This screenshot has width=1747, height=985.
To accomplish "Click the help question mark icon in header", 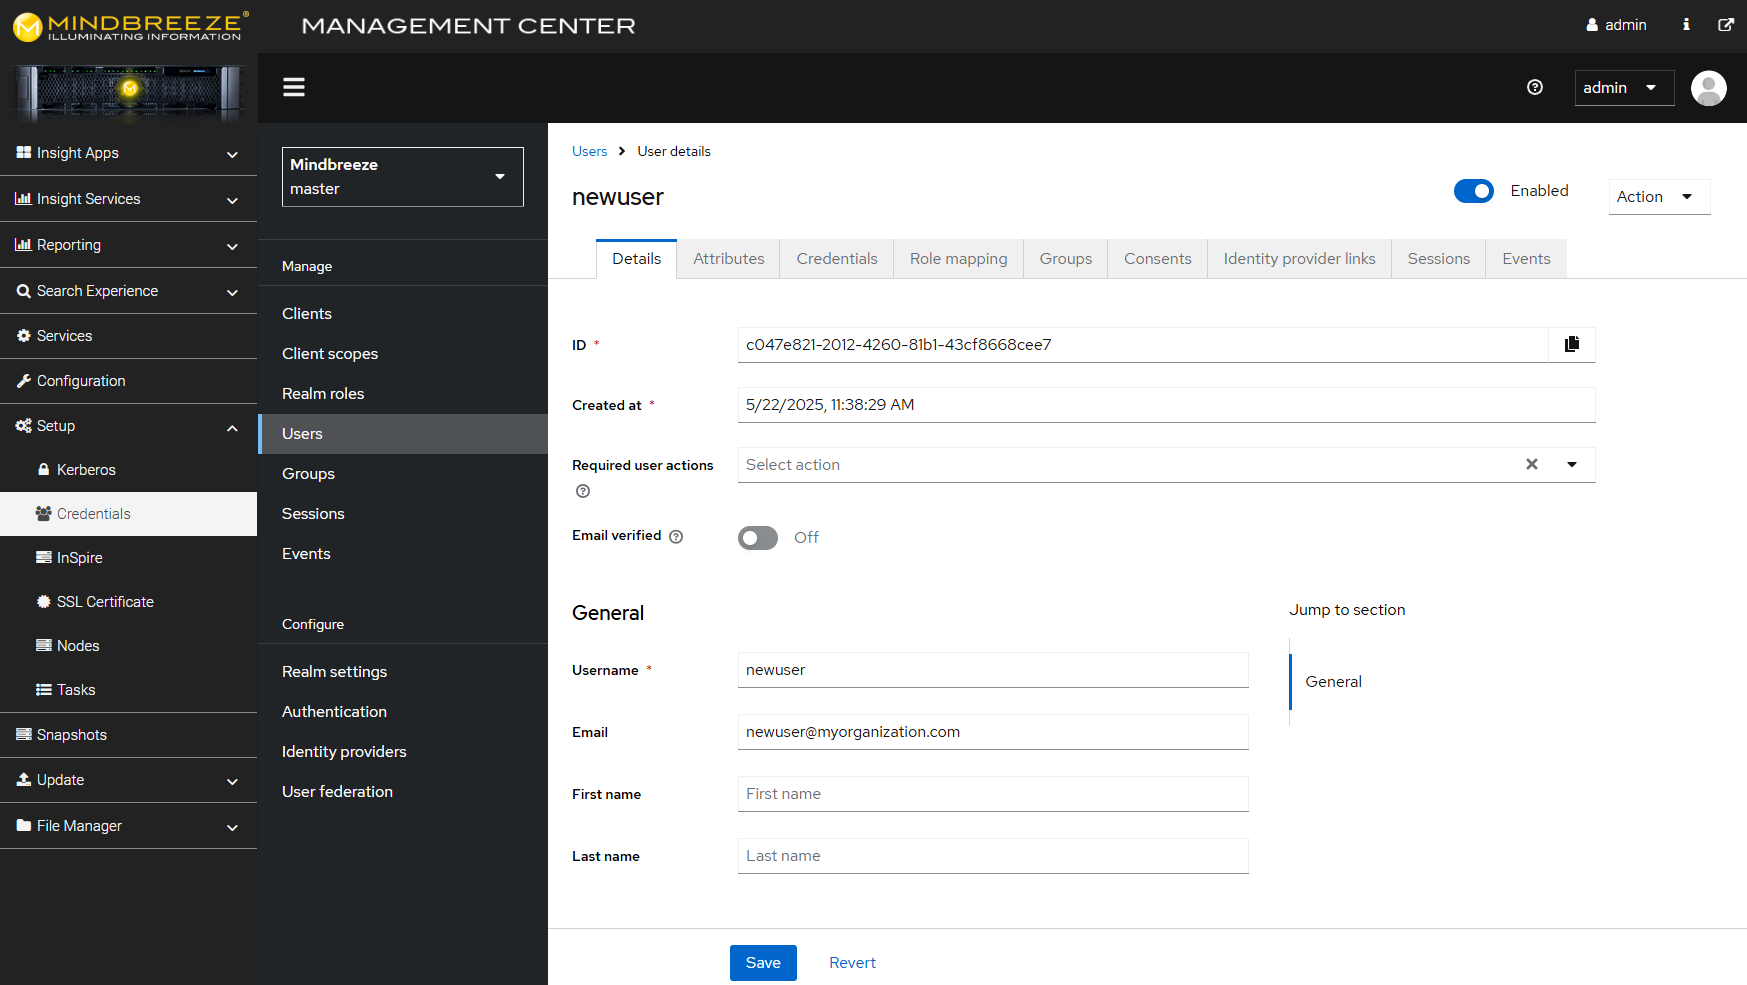I will pos(1535,87).
